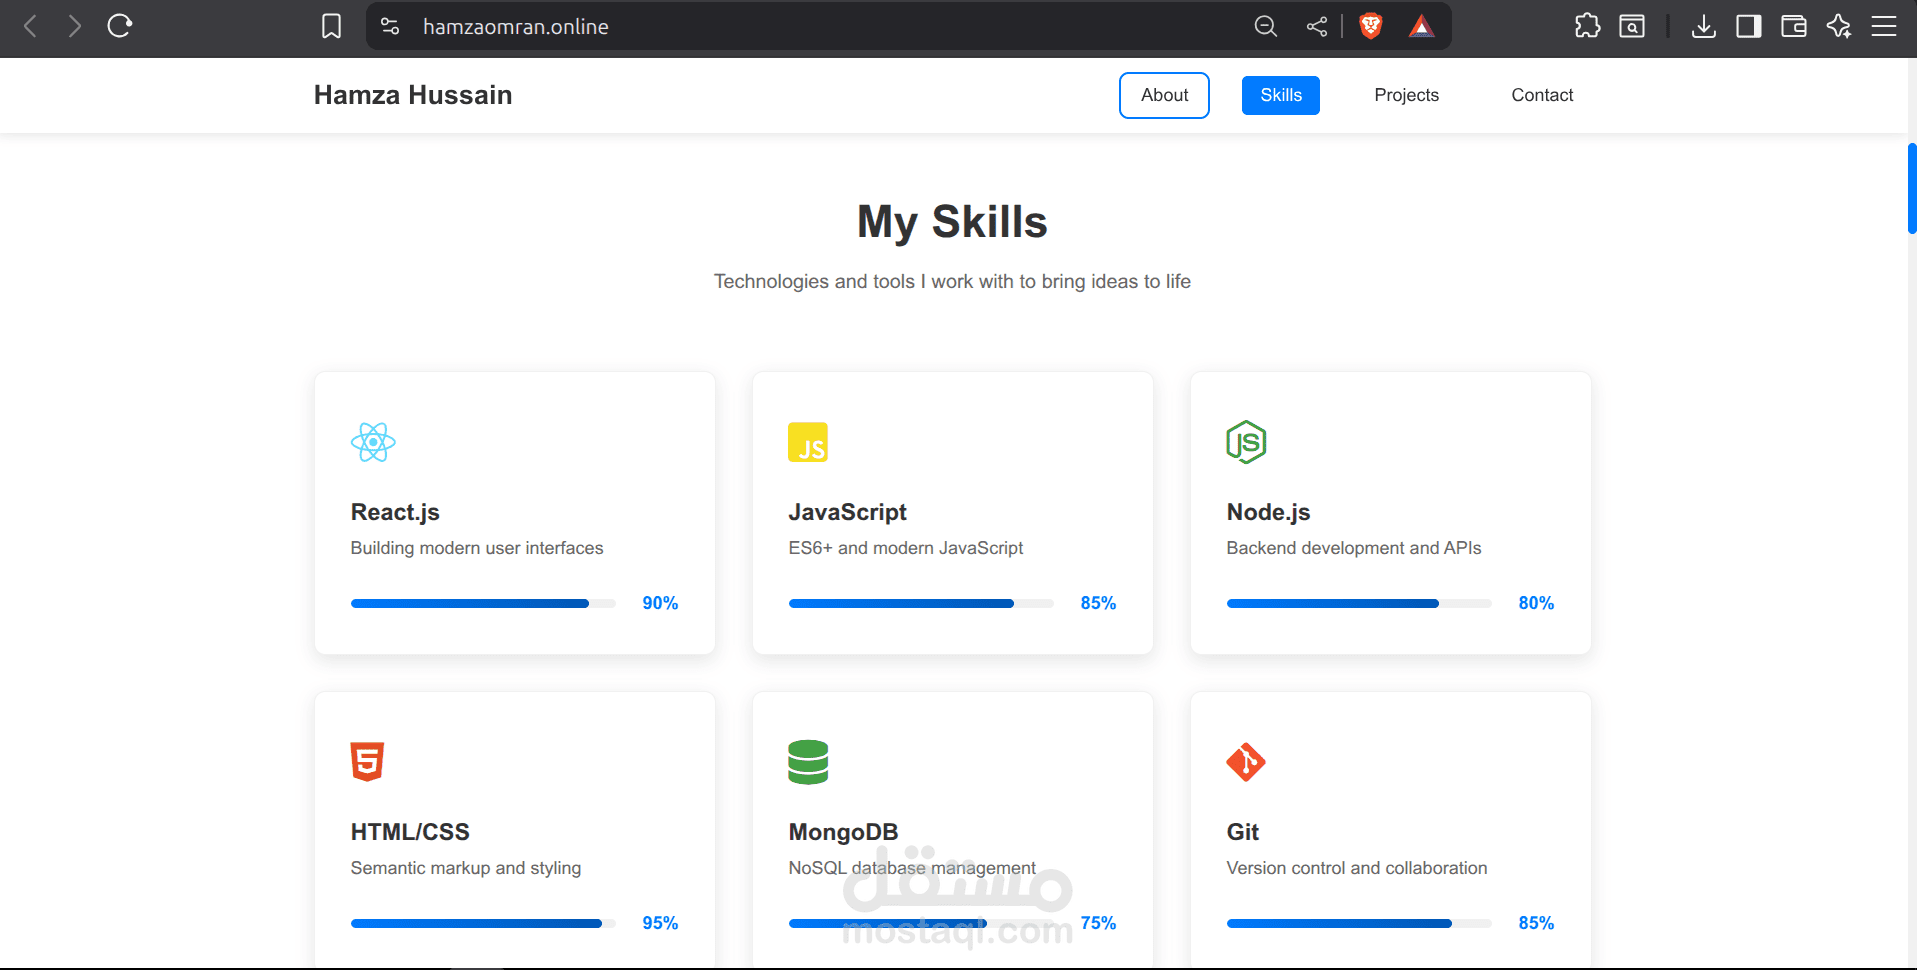Viewport: 1917px width, 970px height.
Task: Toggle the browser sidebar panel icon
Action: coord(1749,26)
